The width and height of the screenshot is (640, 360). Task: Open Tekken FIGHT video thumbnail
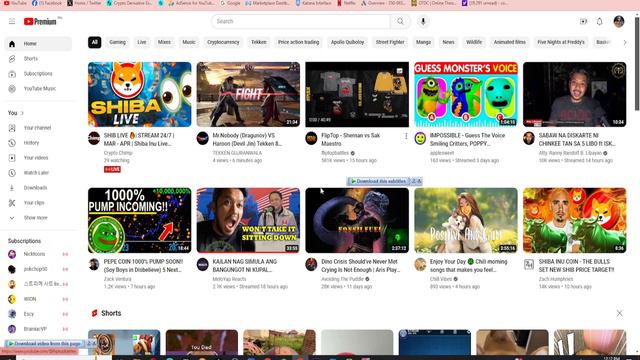pyautogui.click(x=248, y=94)
